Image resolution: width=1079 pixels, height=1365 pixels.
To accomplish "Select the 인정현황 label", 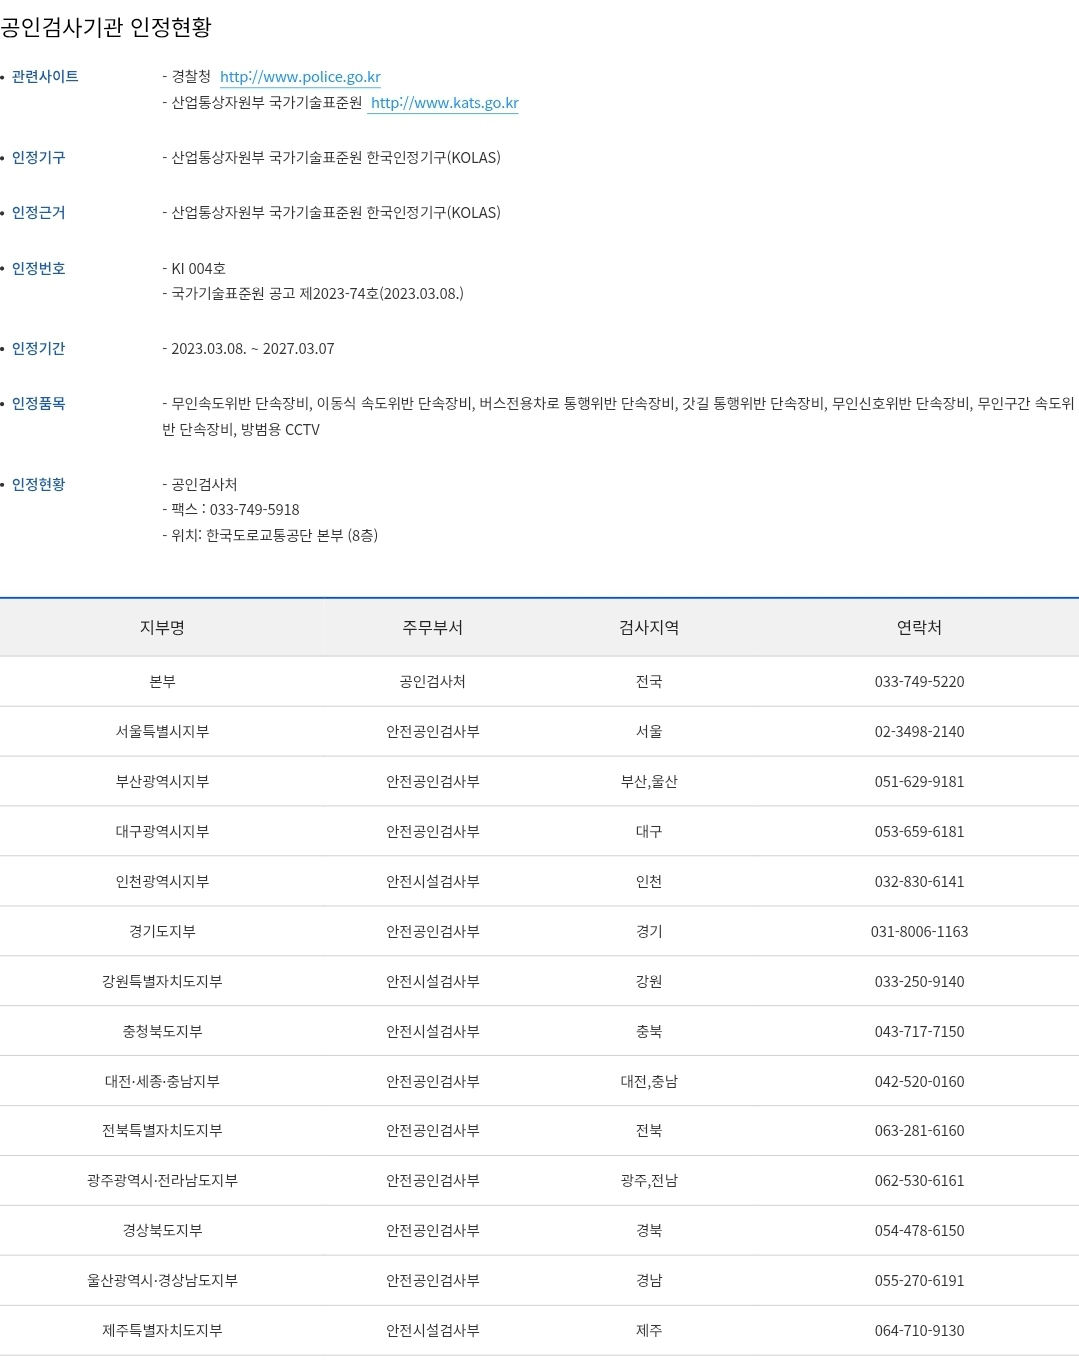I will tap(38, 485).
